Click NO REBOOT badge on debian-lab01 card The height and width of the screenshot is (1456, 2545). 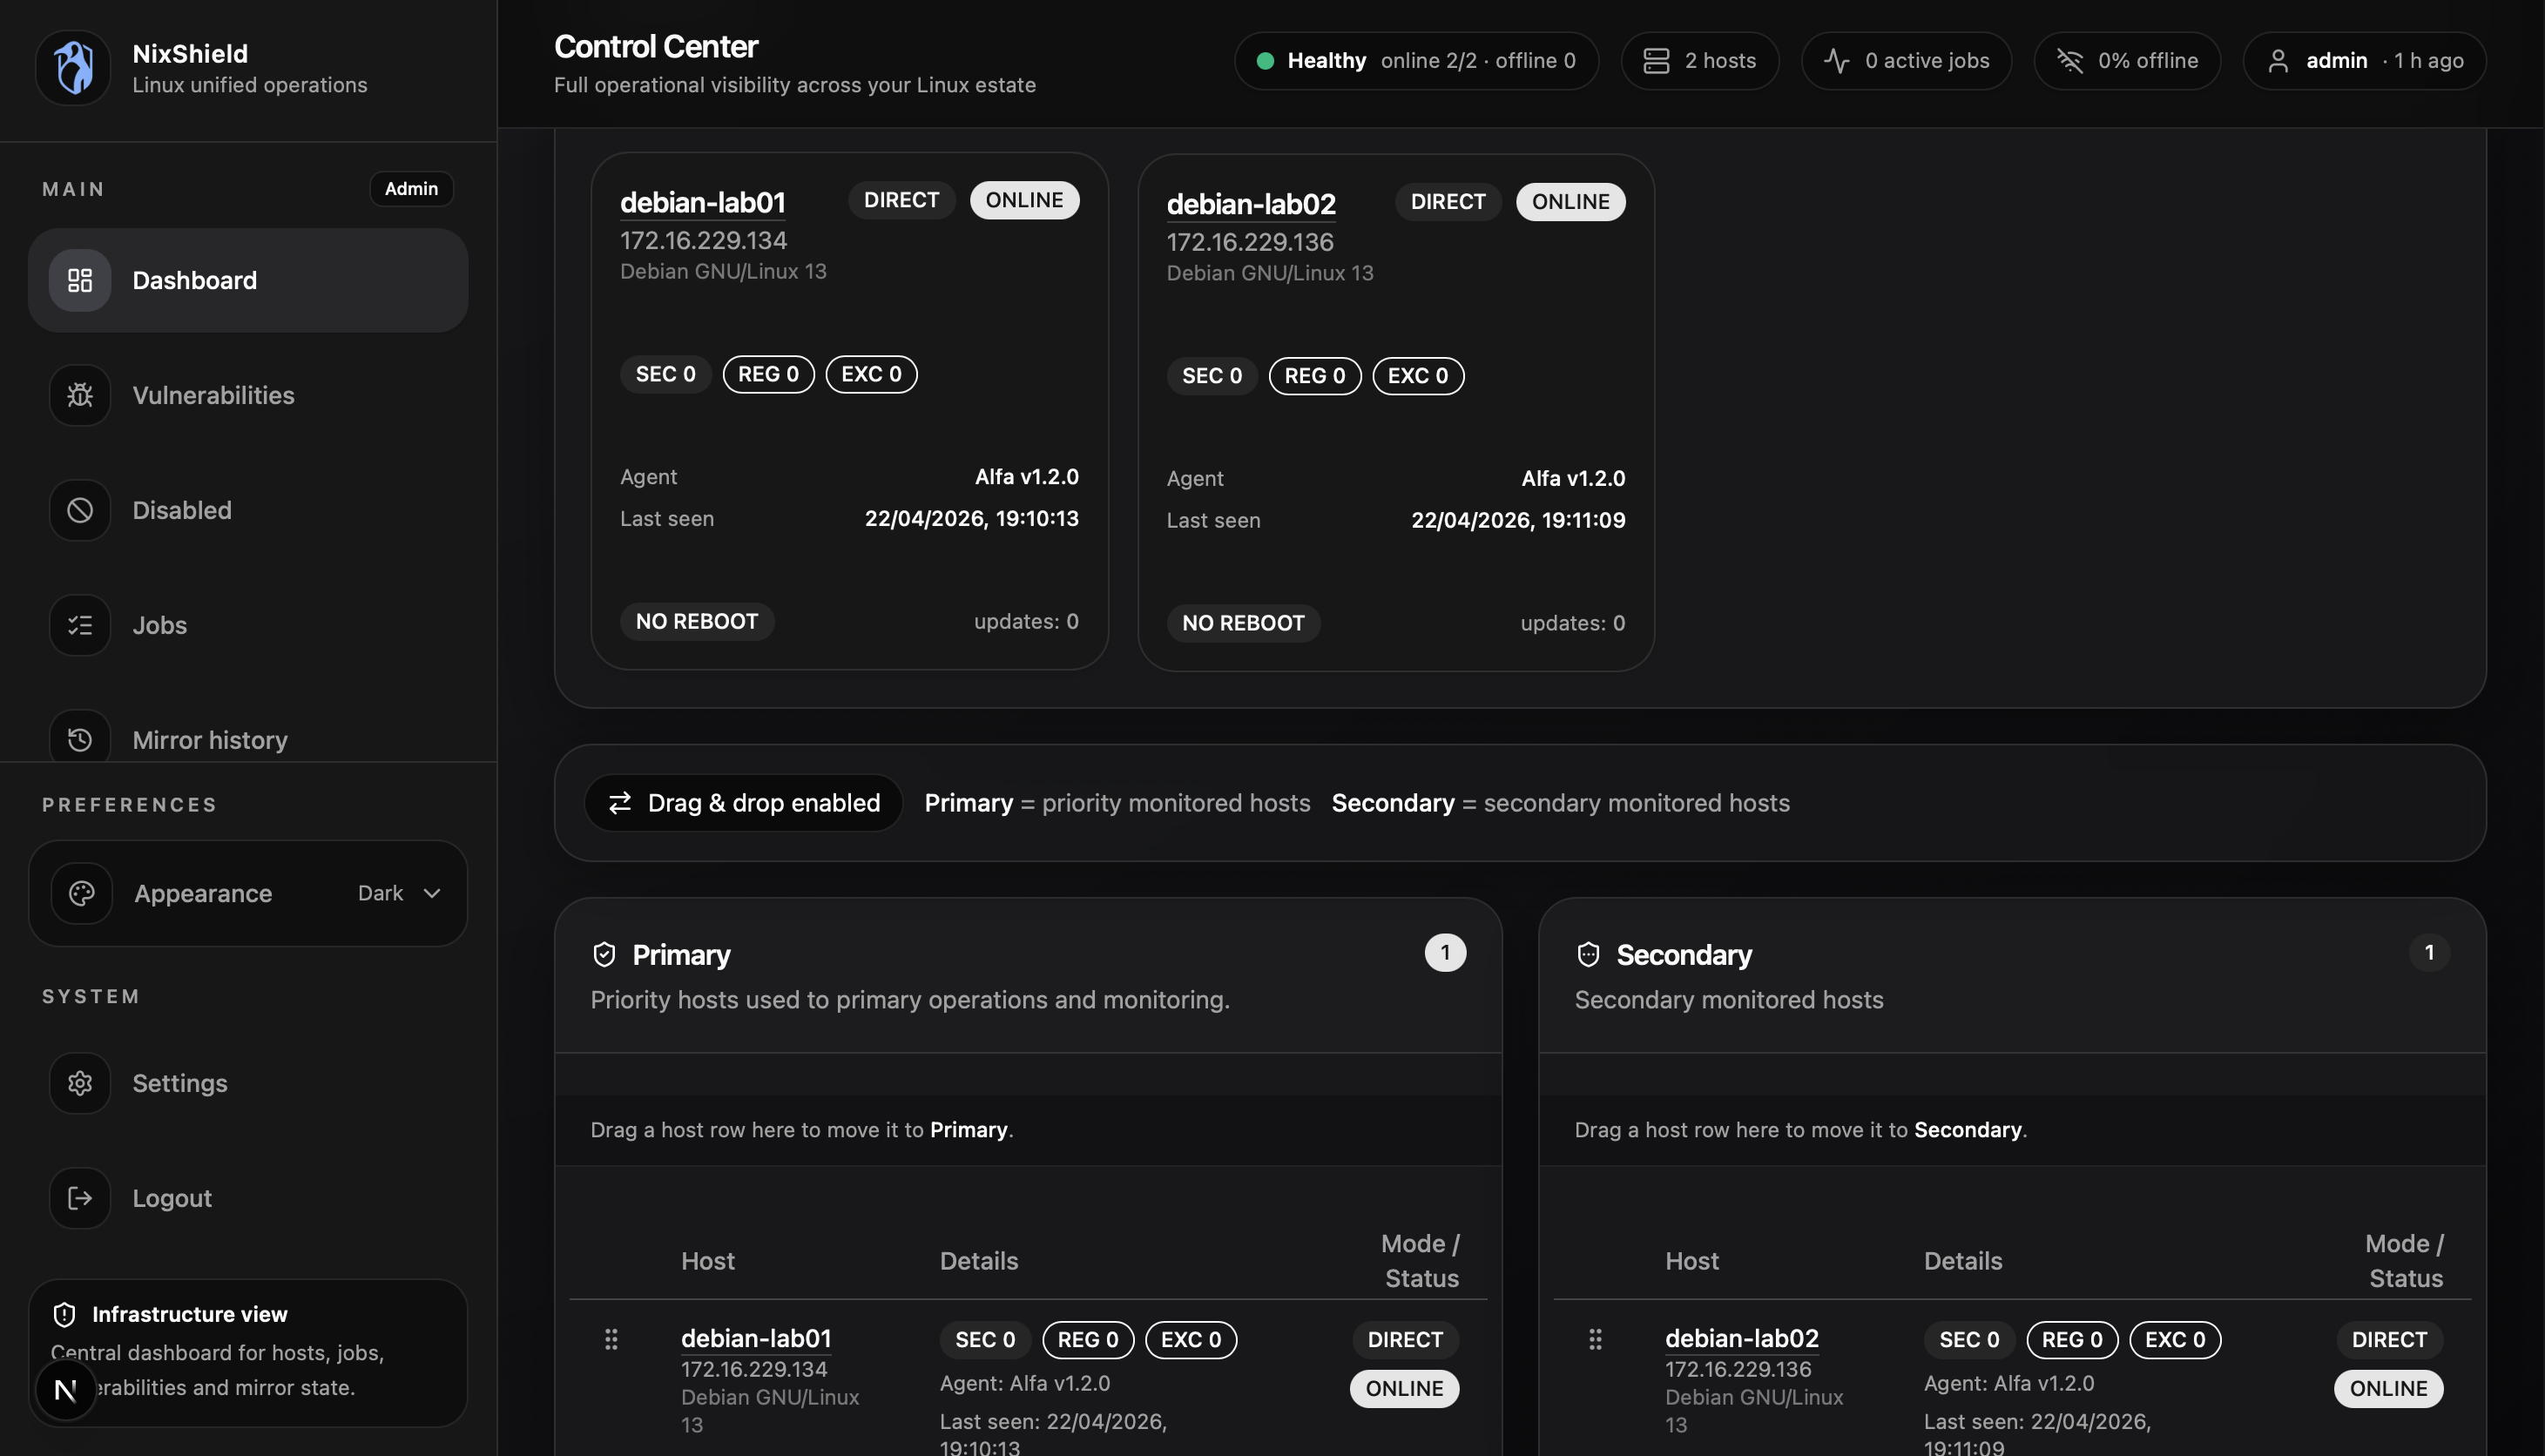coord(697,621)
